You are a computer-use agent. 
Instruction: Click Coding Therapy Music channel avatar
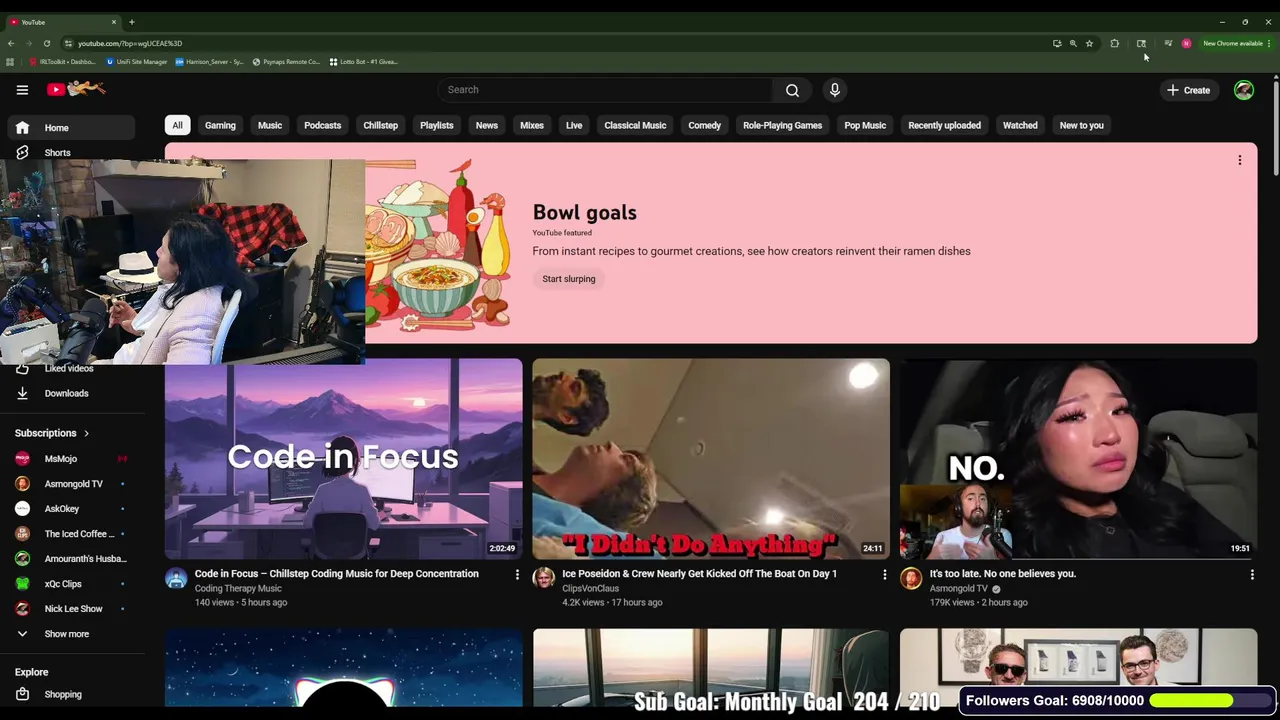pos(176,578)
